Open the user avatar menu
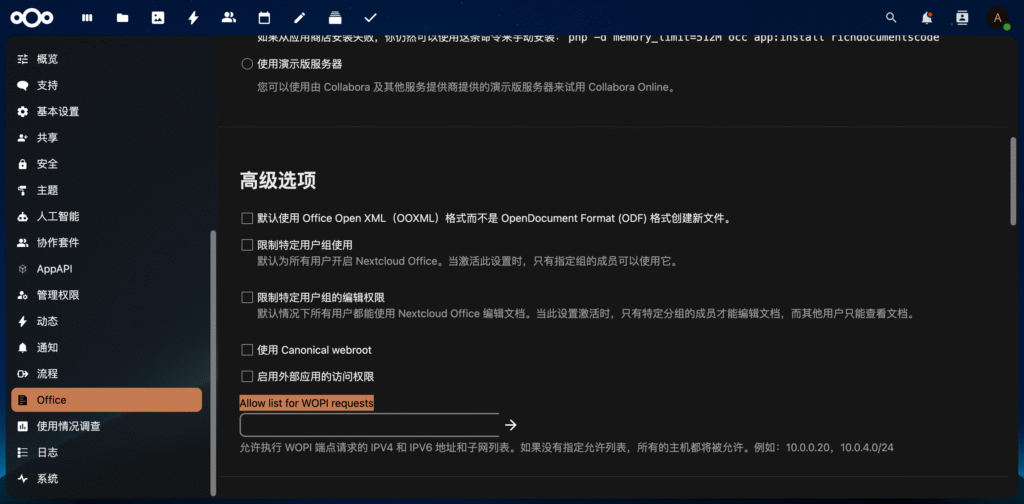Viewport: 1024px width, 504px height. 997,17
